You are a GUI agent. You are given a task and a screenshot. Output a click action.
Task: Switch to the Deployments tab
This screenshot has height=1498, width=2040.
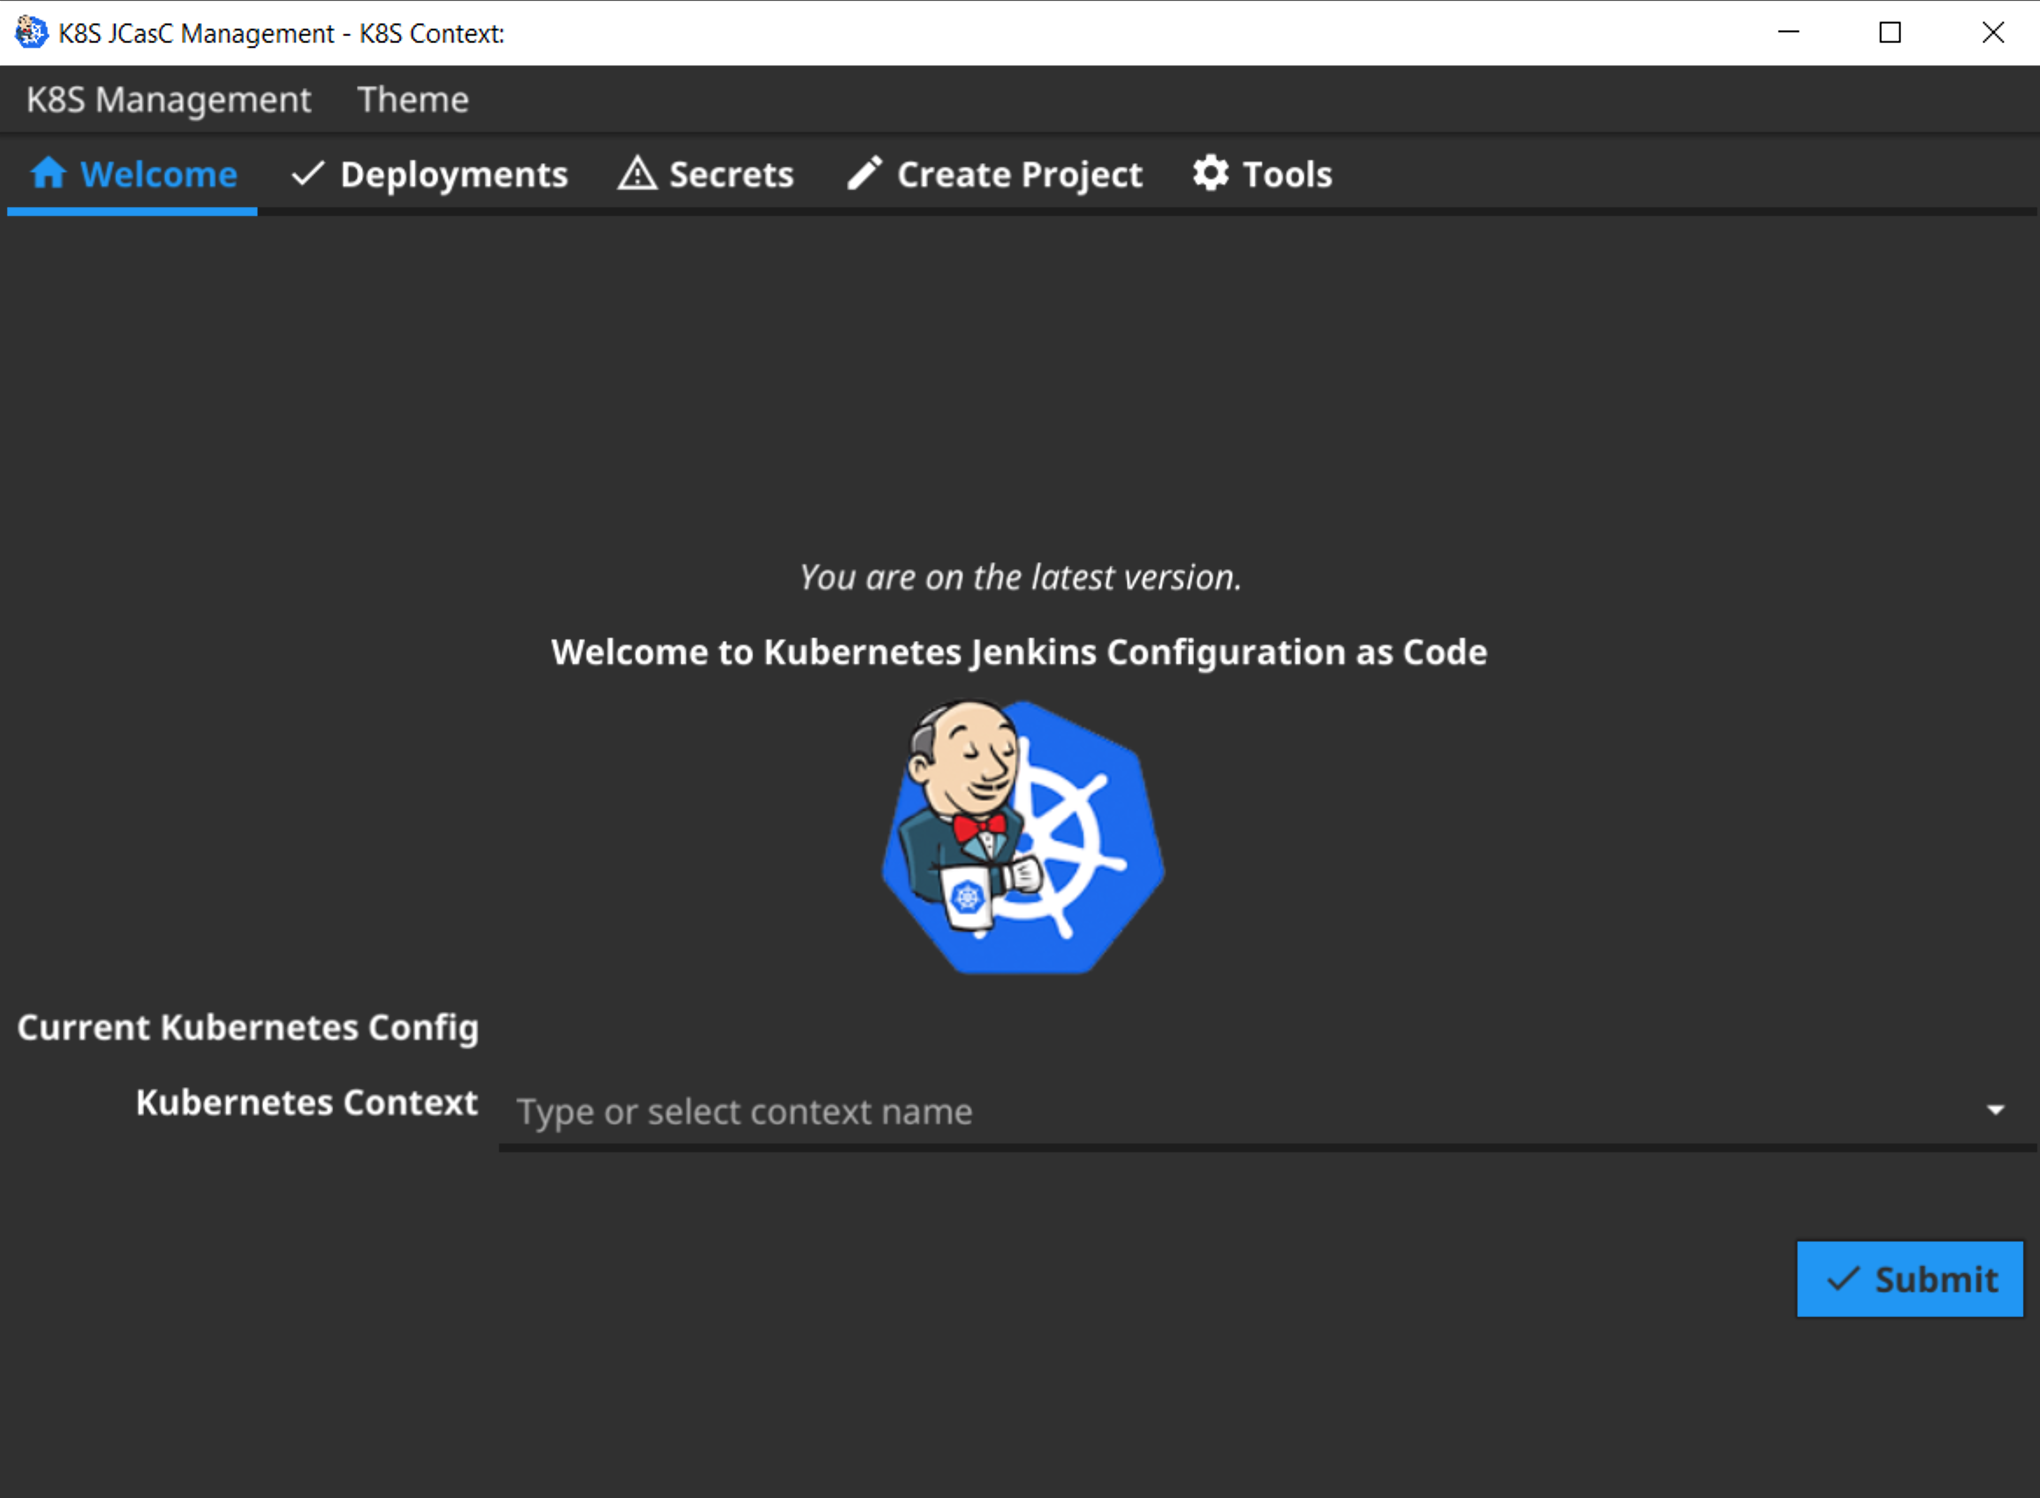(x=453, y=174)
